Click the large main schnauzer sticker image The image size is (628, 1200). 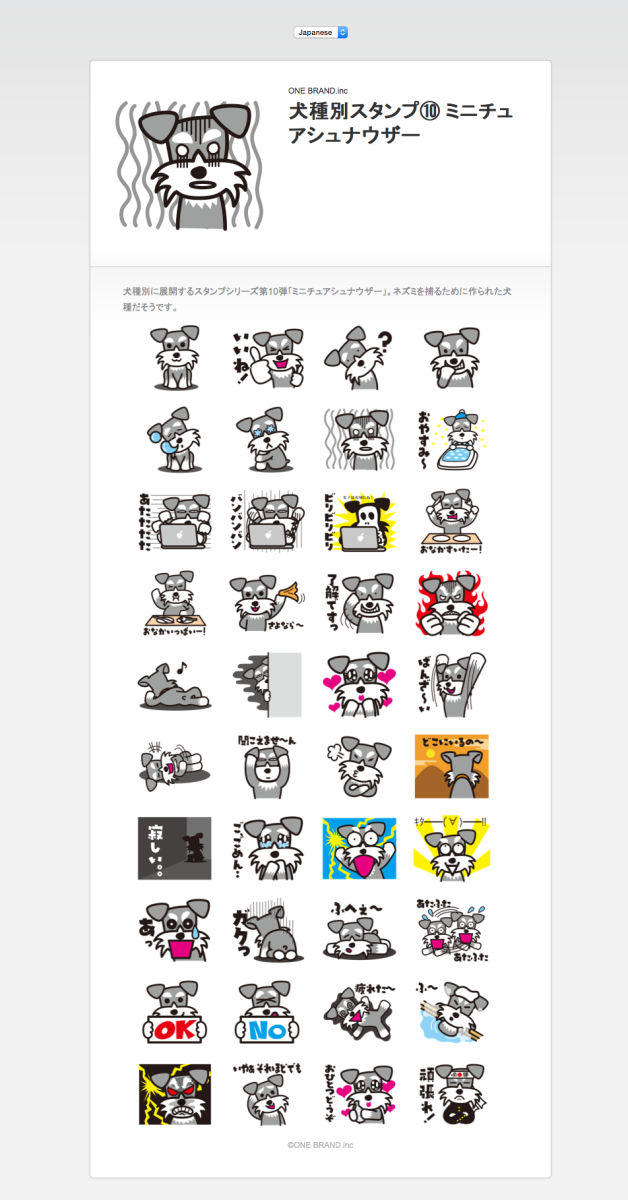(191, 164)
